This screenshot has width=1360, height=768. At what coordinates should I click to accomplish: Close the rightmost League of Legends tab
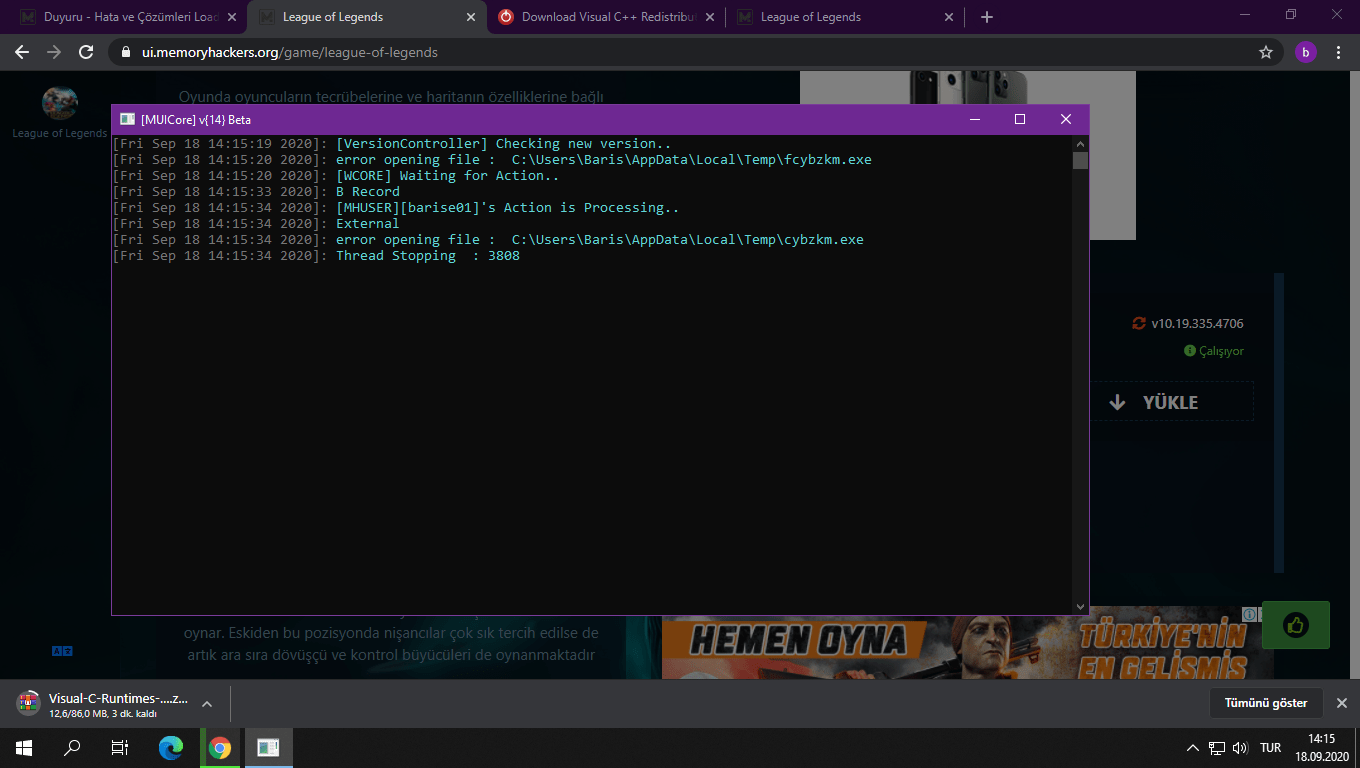tap(949, 17)
